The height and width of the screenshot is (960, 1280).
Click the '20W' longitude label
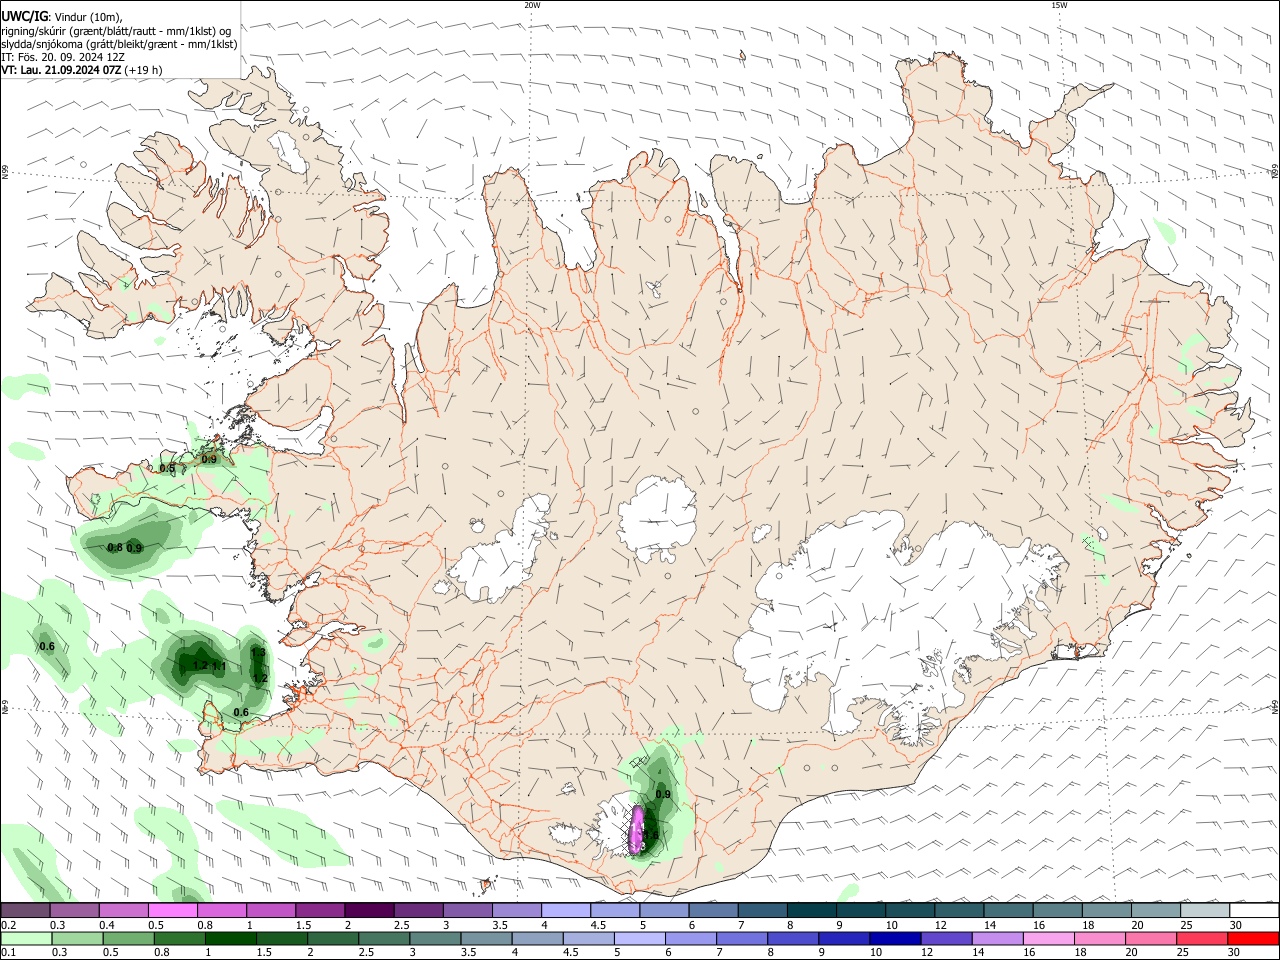(532, 5)
